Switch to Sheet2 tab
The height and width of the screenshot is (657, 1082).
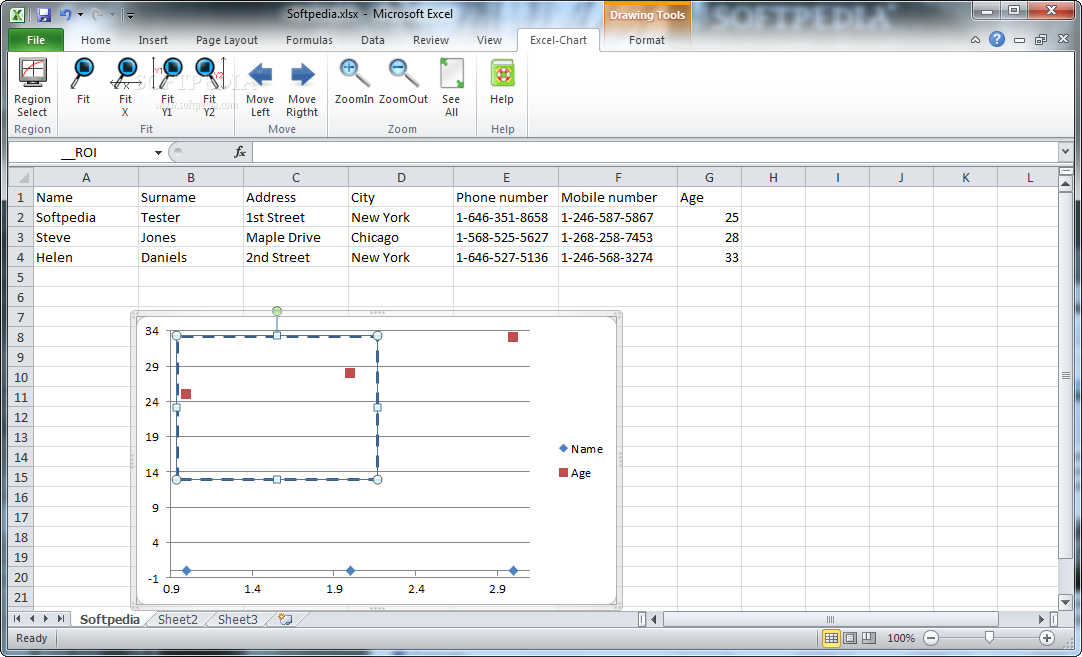[177, 619]
